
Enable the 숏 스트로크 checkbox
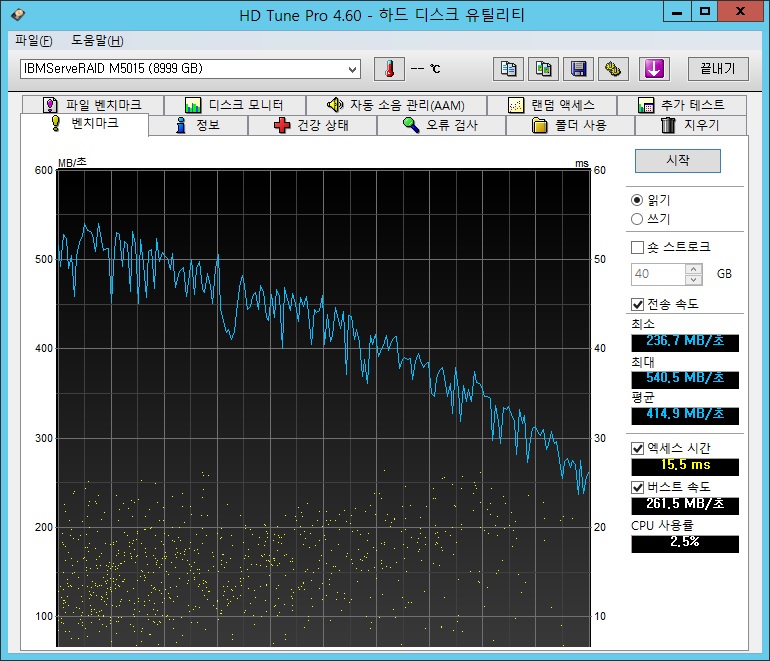[x=637, y=247]
